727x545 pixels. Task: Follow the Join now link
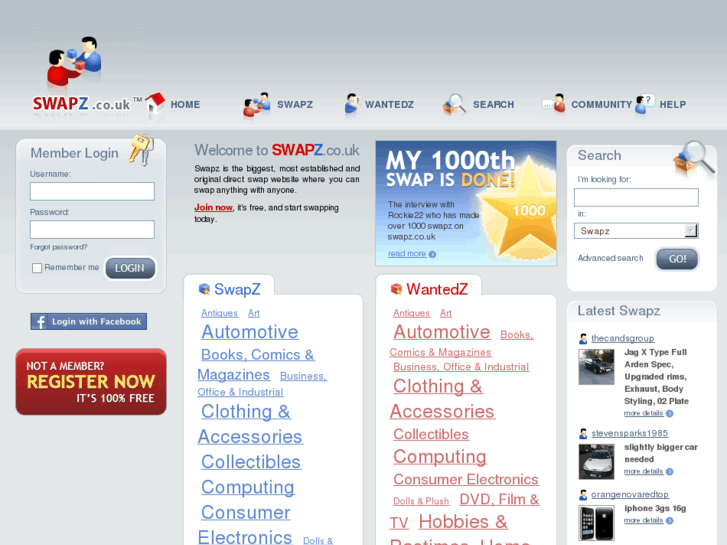pyautogui.click(x=213, y=207)
